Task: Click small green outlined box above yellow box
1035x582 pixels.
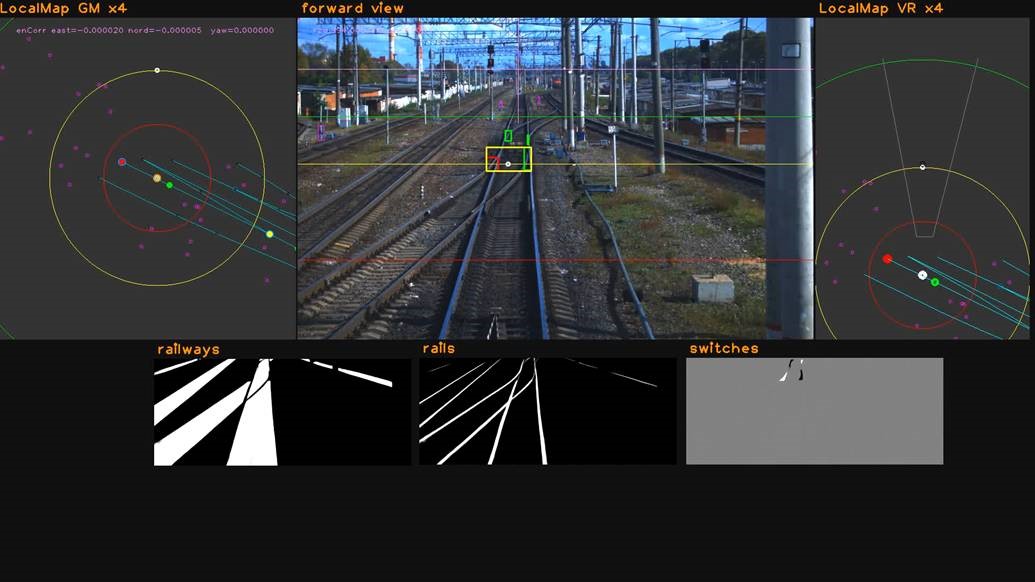Action: click(x=508, y=136)
